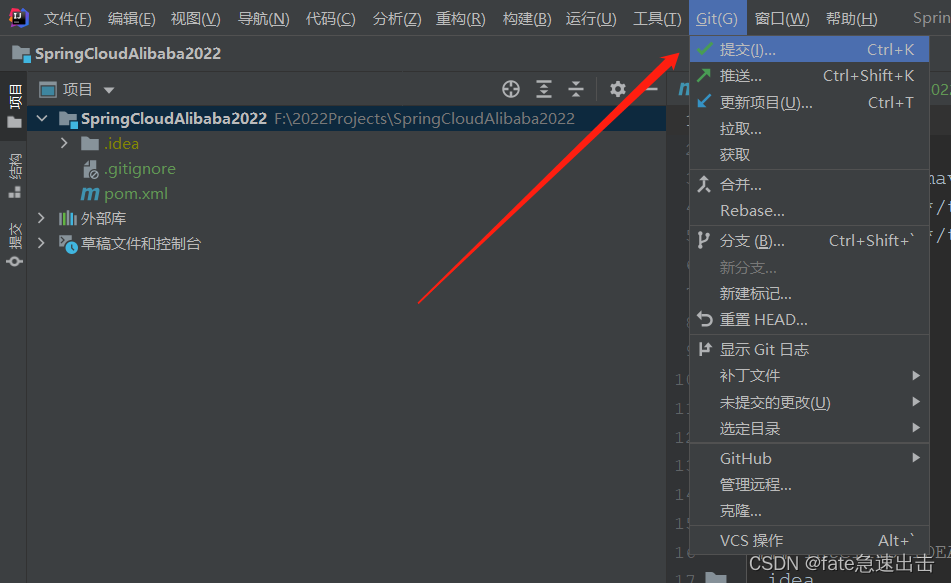Choose 拉取... in Git menu

(809, 129)
